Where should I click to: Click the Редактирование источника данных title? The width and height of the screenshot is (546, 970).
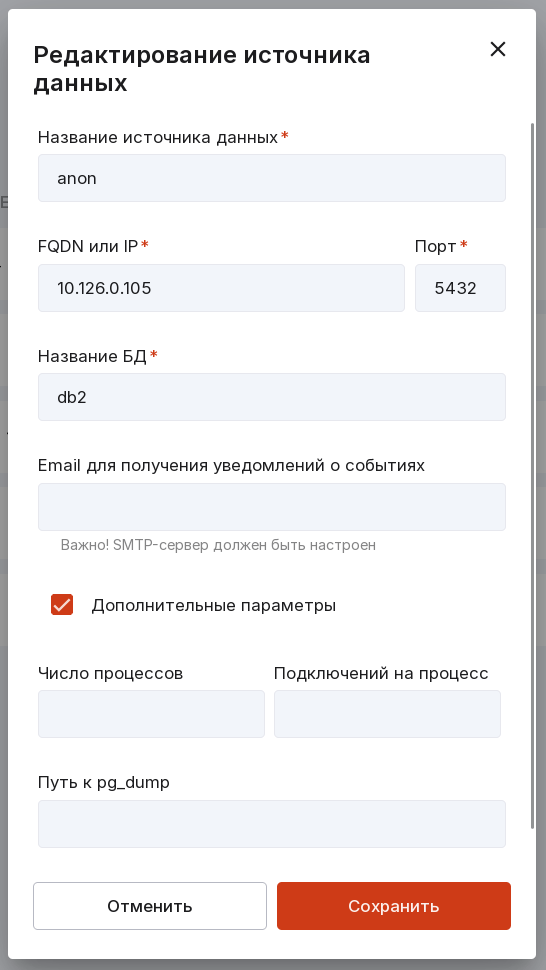point(202,69)
